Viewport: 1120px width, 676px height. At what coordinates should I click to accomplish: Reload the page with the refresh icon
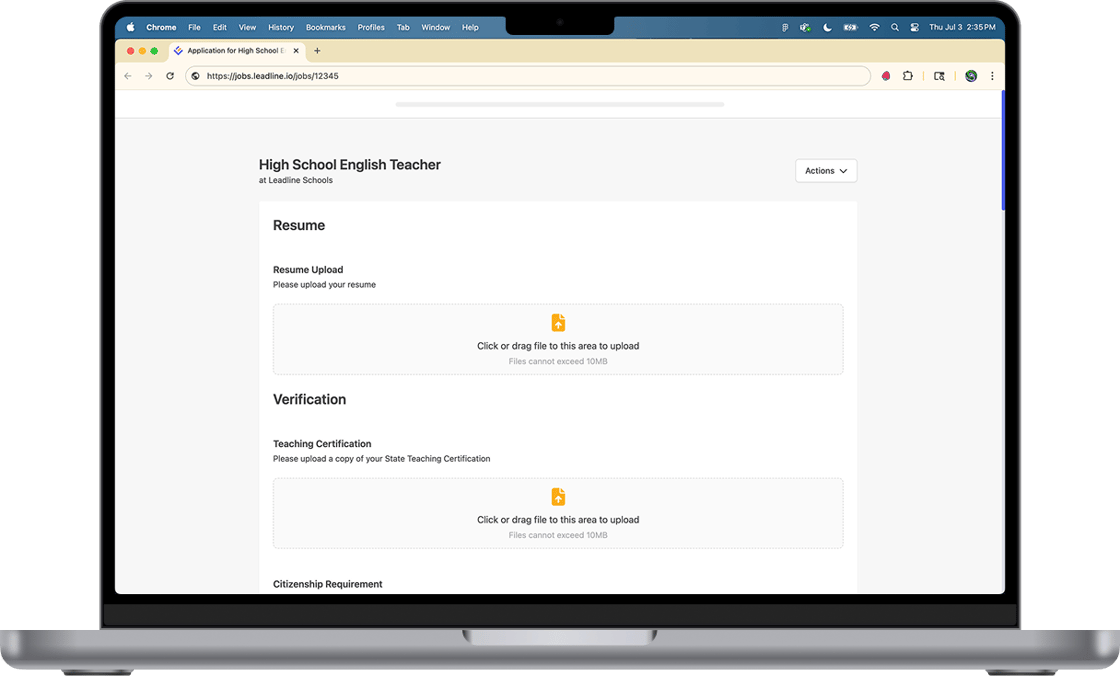[170, 76]
